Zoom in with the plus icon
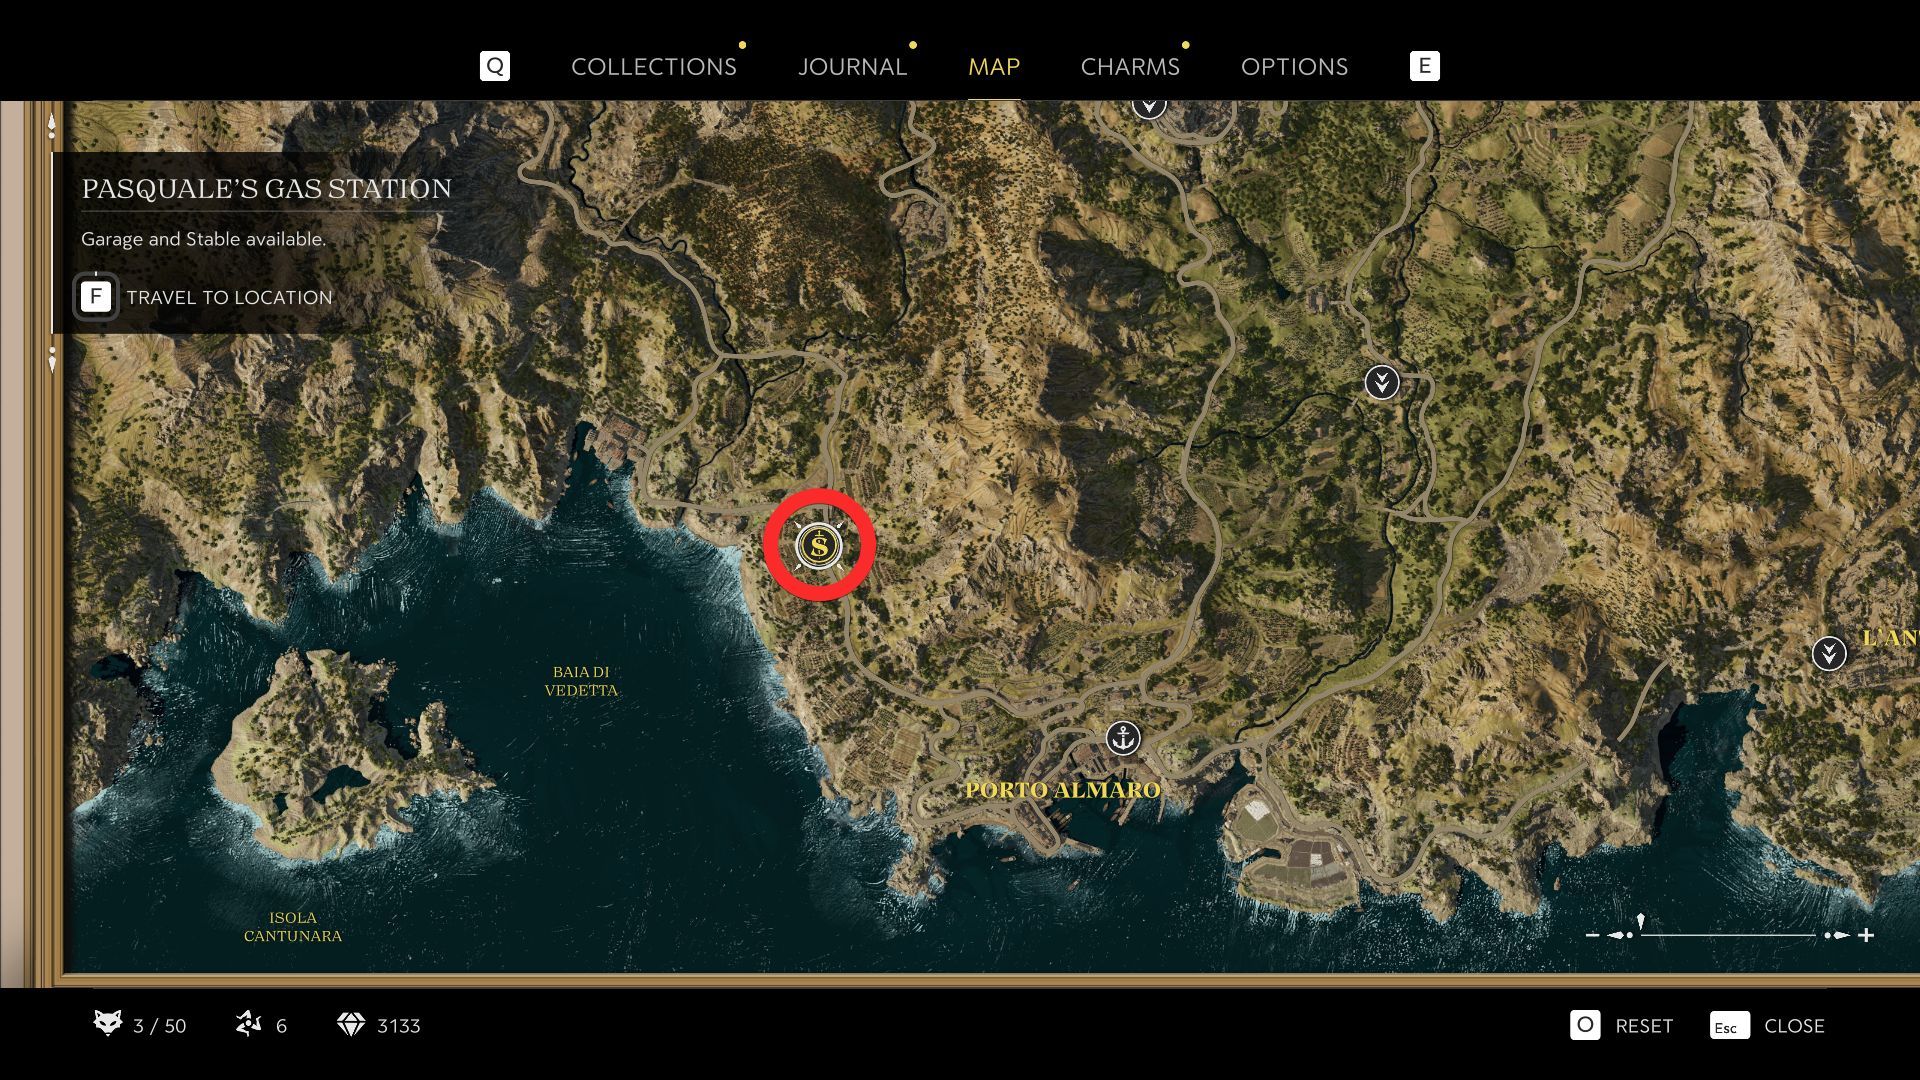 1866,935
